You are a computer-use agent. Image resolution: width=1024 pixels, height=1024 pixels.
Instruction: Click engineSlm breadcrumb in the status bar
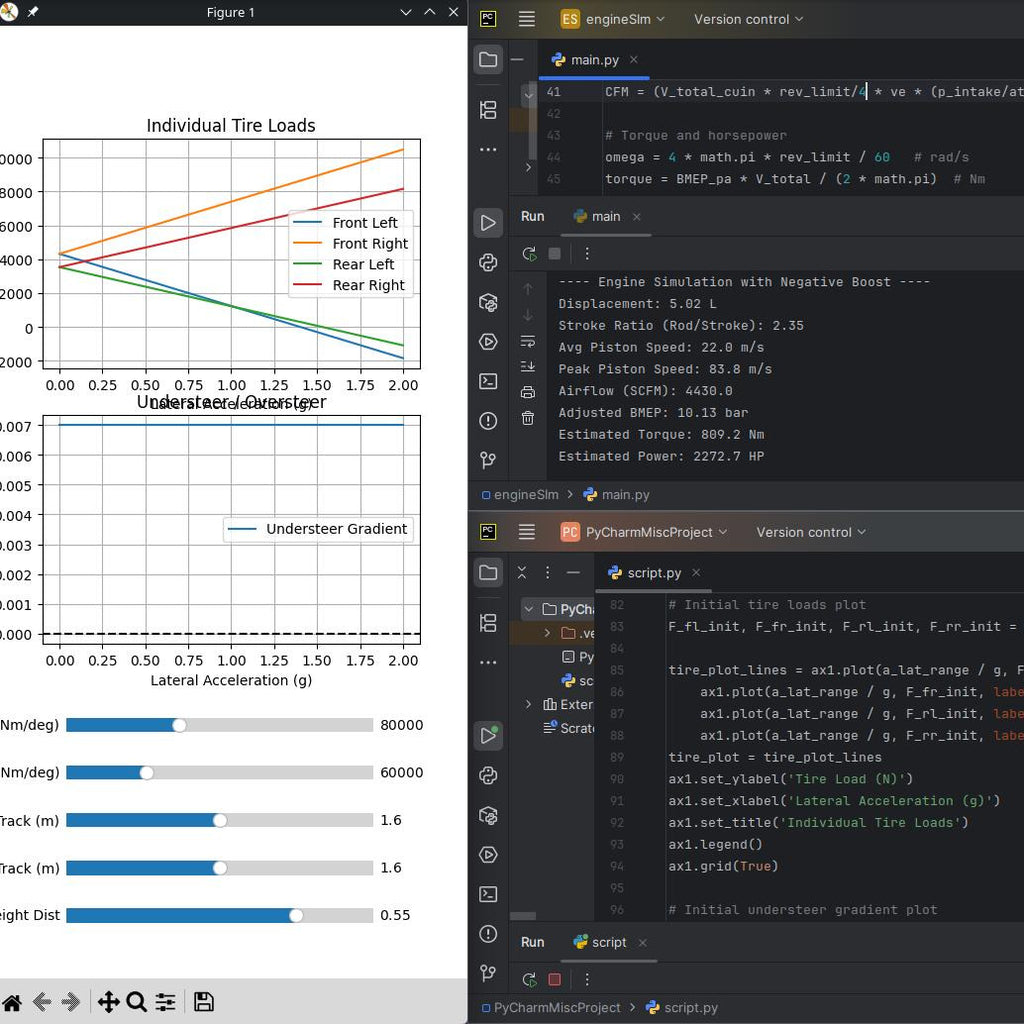(526, 494)
